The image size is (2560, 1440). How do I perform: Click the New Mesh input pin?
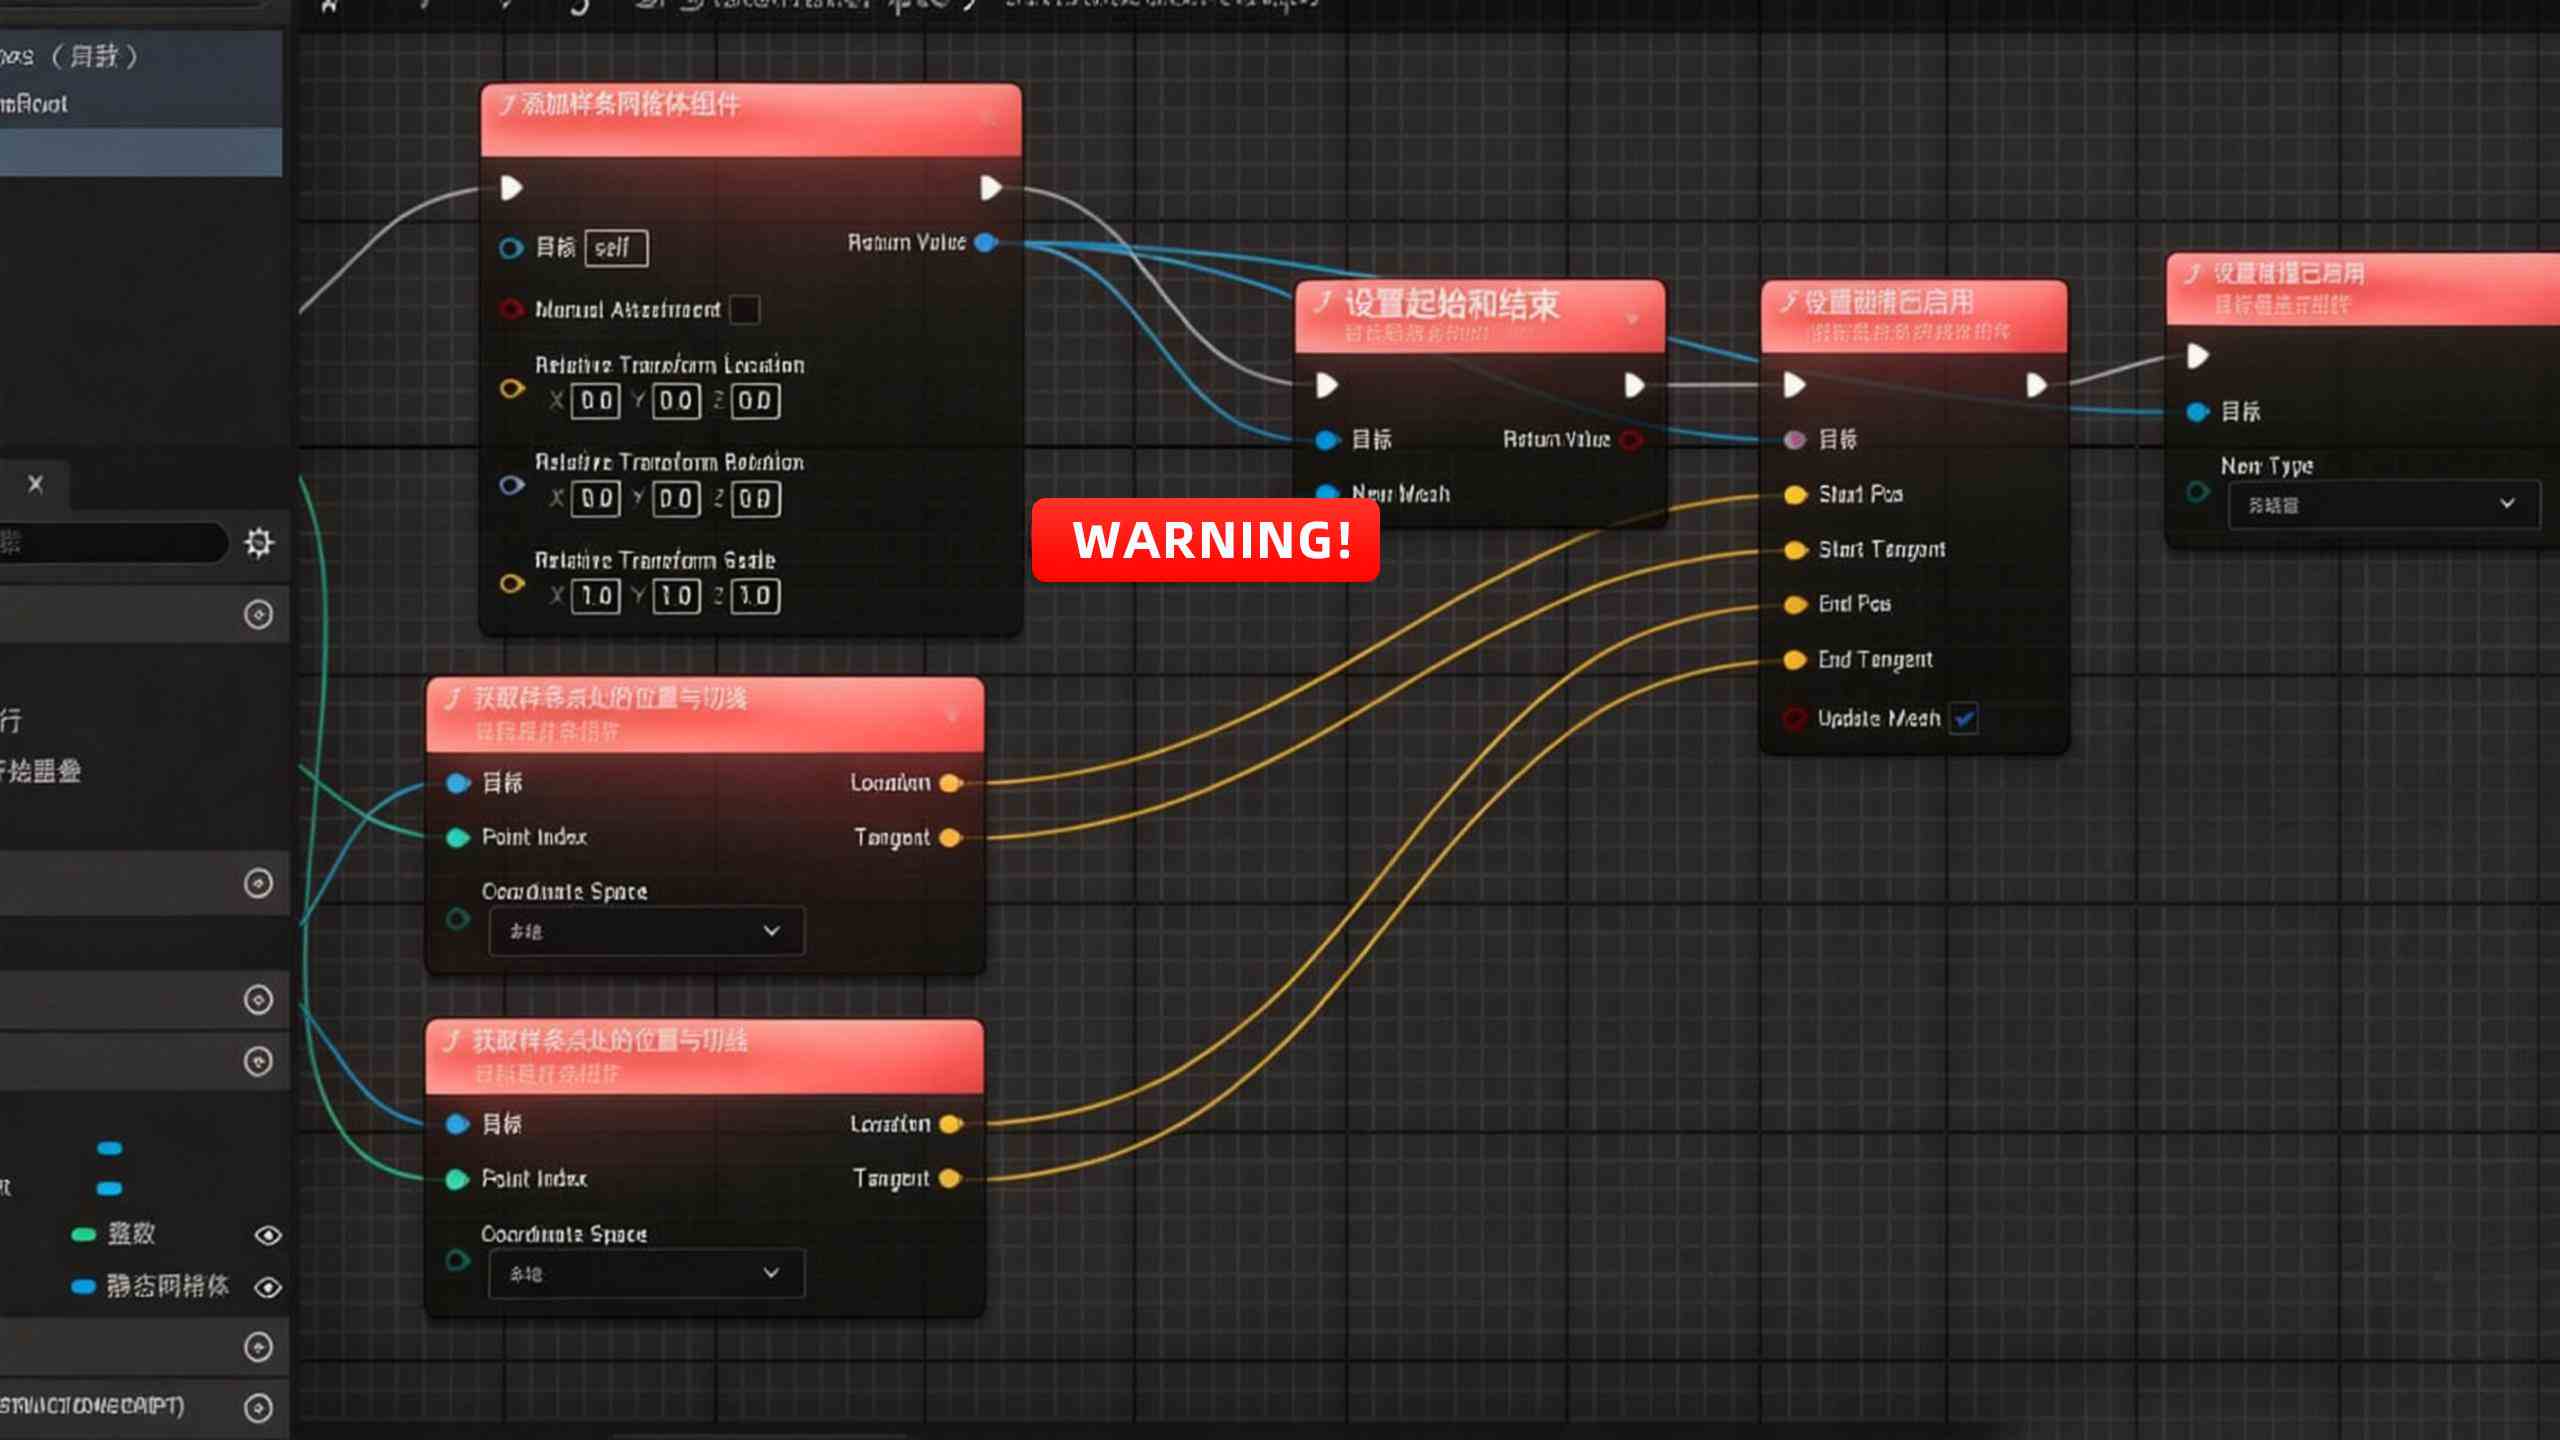pos(1326,493)
